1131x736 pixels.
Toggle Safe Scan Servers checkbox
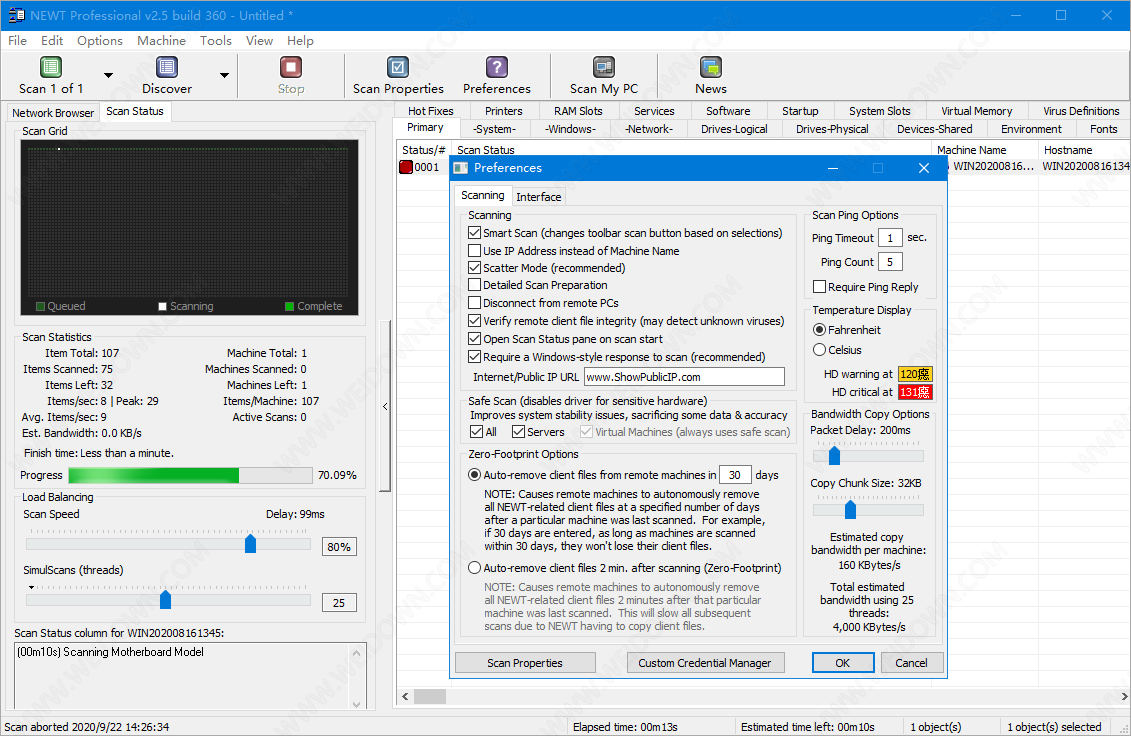[x=519, y=432]
